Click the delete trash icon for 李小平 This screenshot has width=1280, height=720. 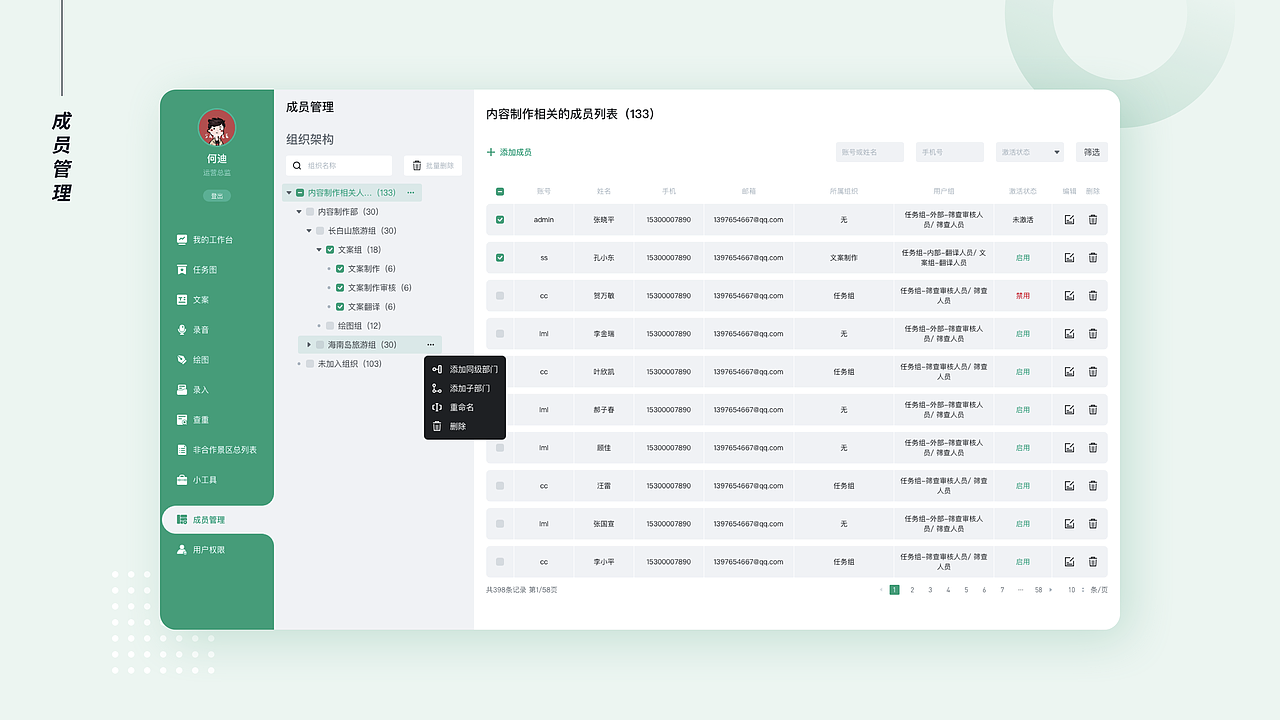pyautogui.click(x=1092, y=562)
